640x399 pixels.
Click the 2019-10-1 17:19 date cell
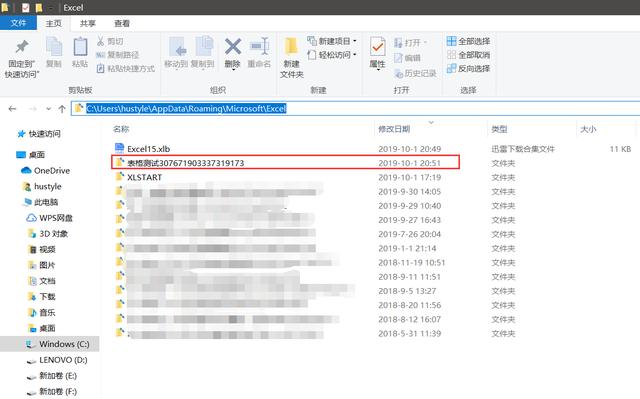409,177
